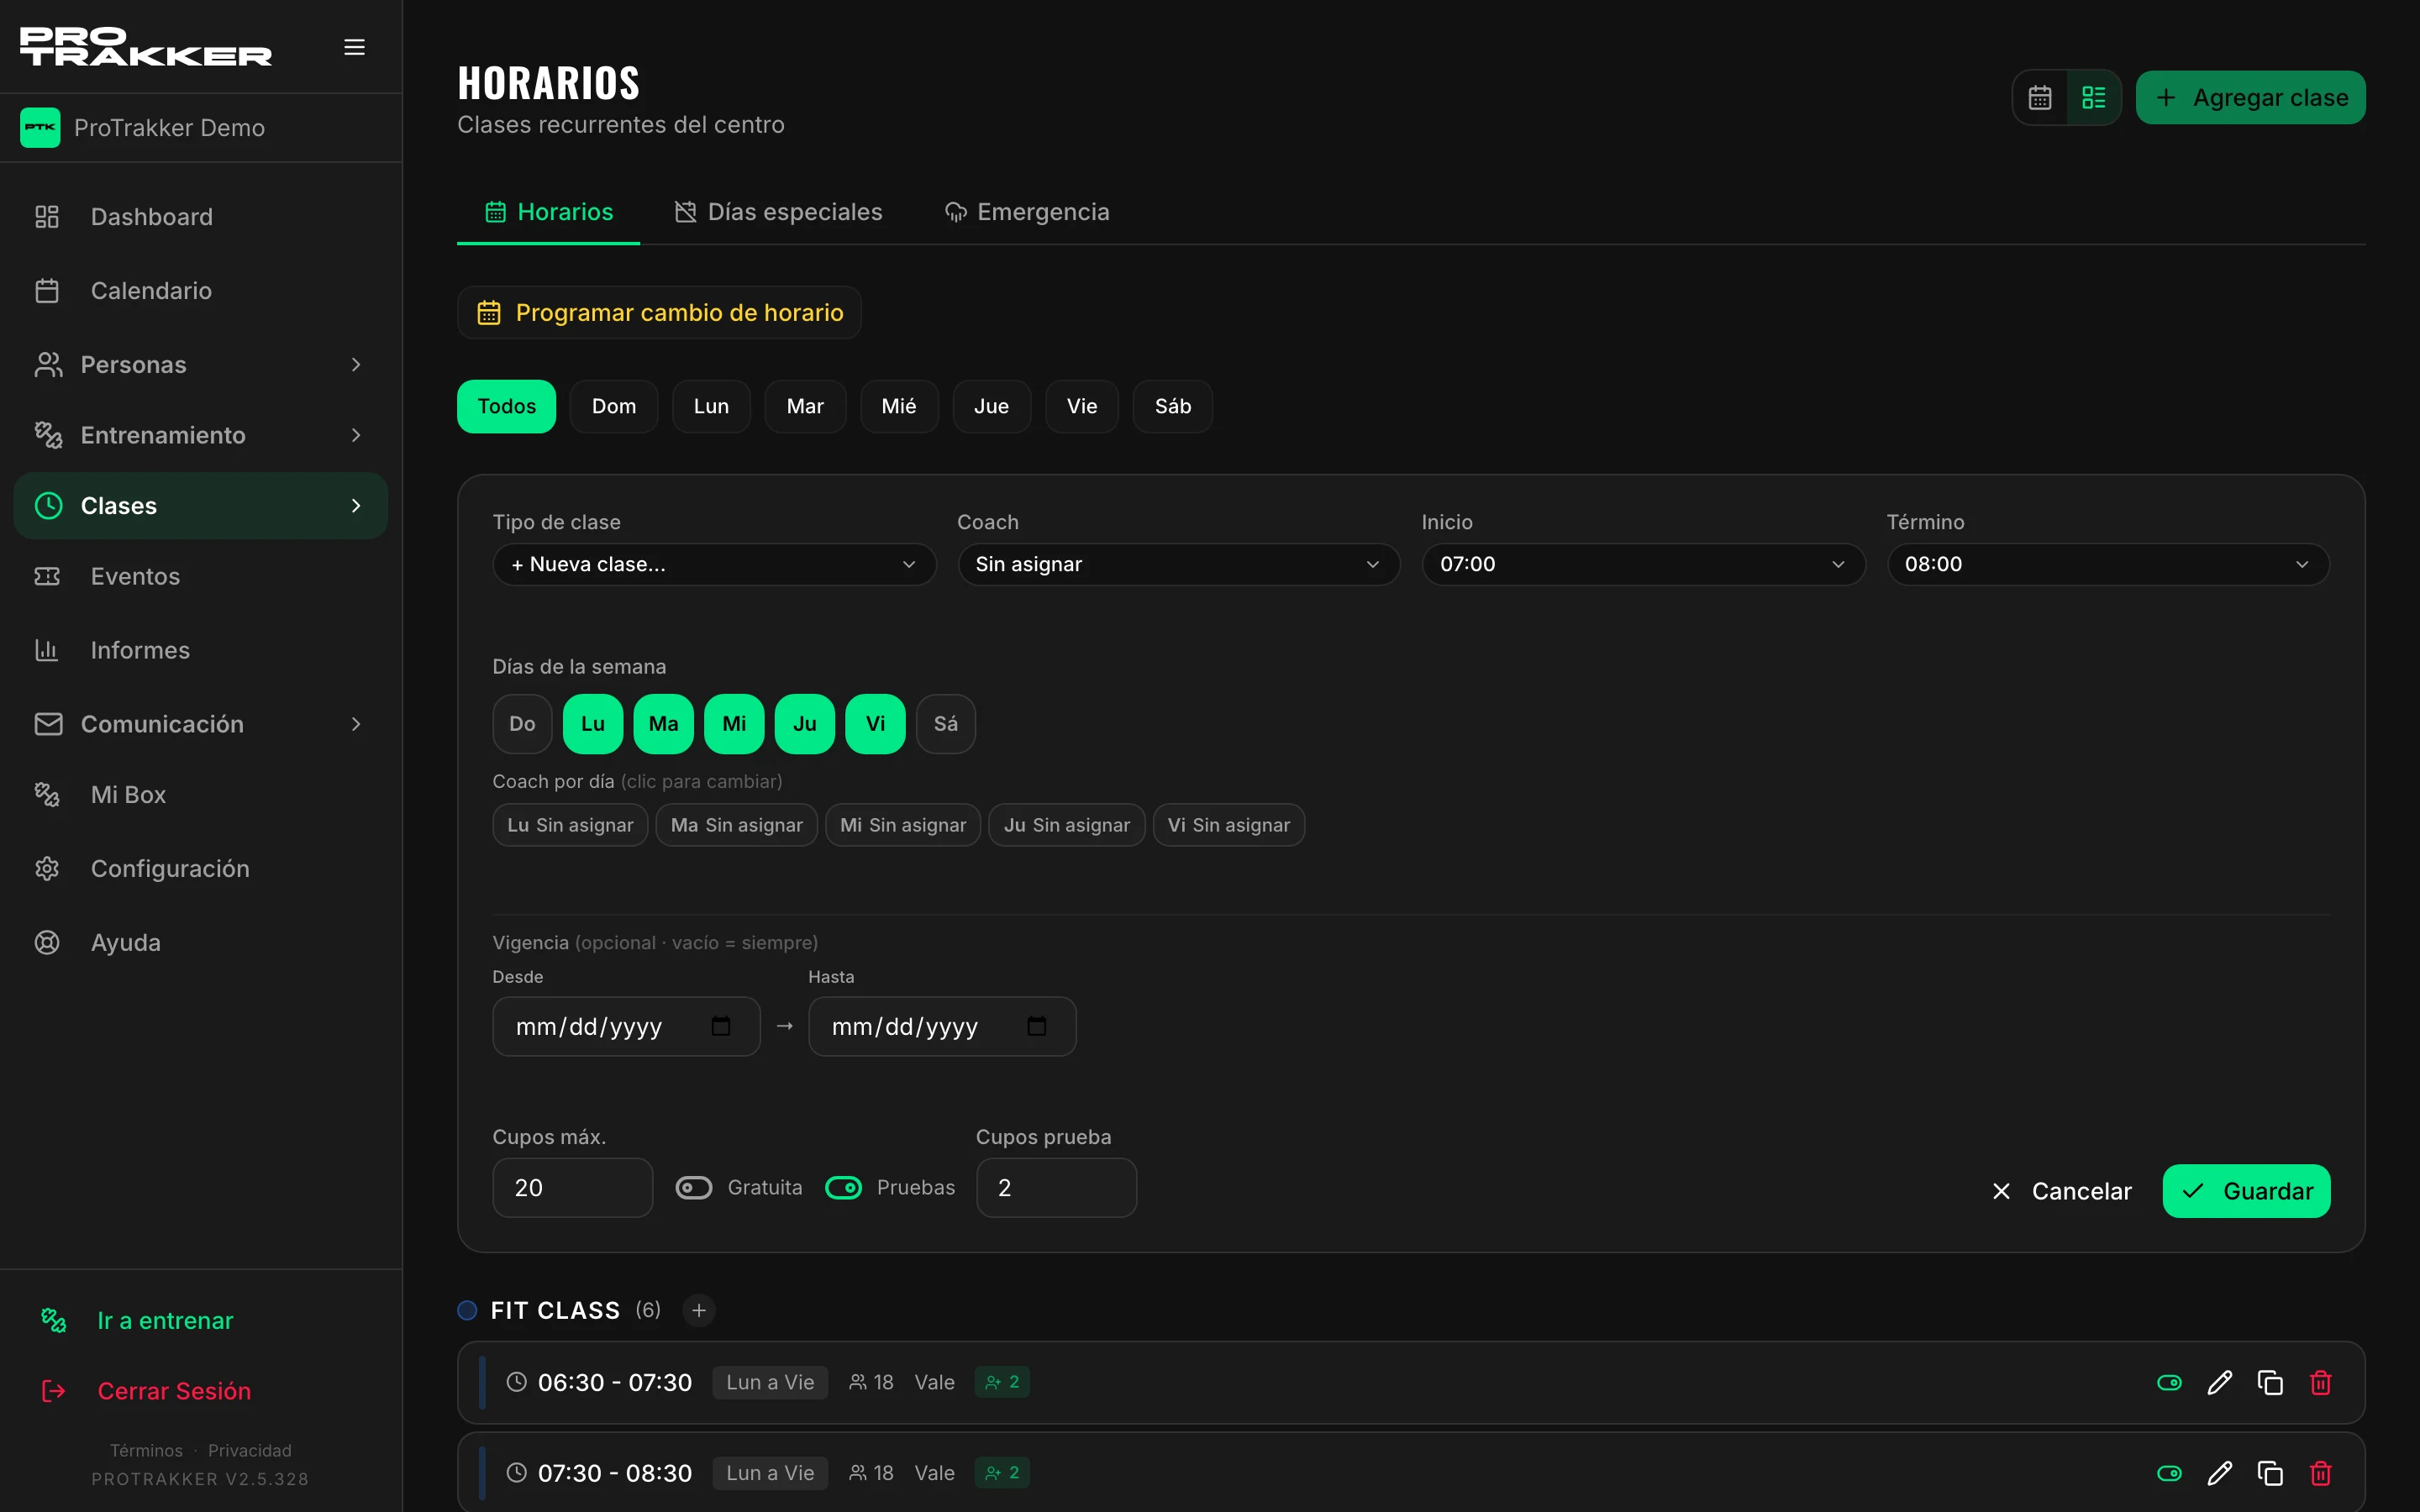The image size is (2420, 1512).
Task: Enable Sá in Días de la semana
Action: pyautogui.click(x=945, y=723)
